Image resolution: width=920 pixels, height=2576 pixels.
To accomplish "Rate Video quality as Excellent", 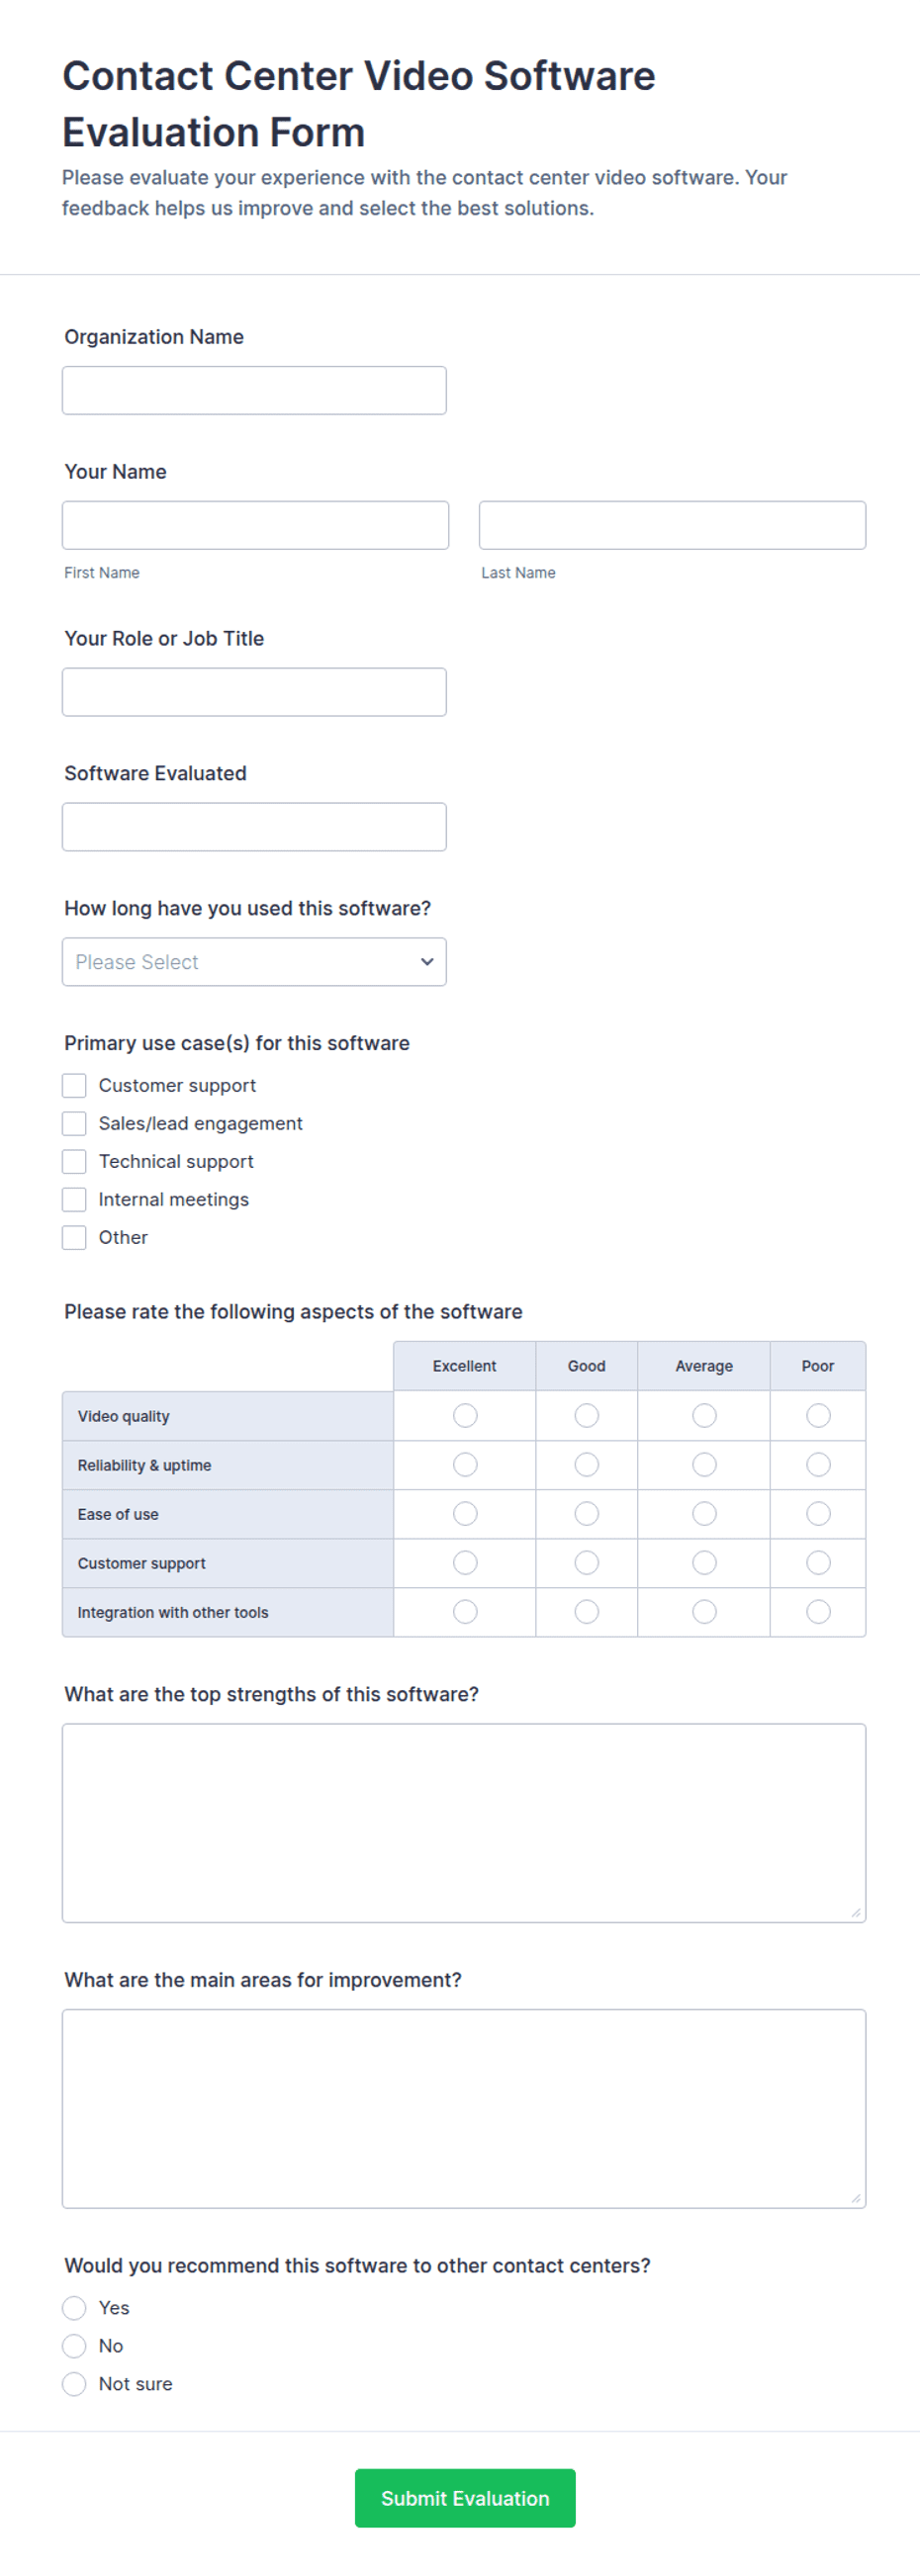I will click(465, 1416).
